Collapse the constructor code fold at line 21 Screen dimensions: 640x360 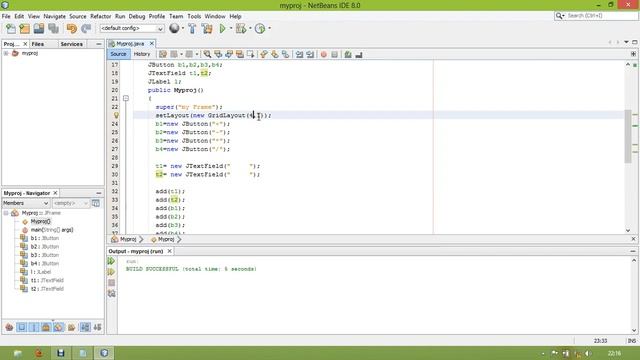126,98
